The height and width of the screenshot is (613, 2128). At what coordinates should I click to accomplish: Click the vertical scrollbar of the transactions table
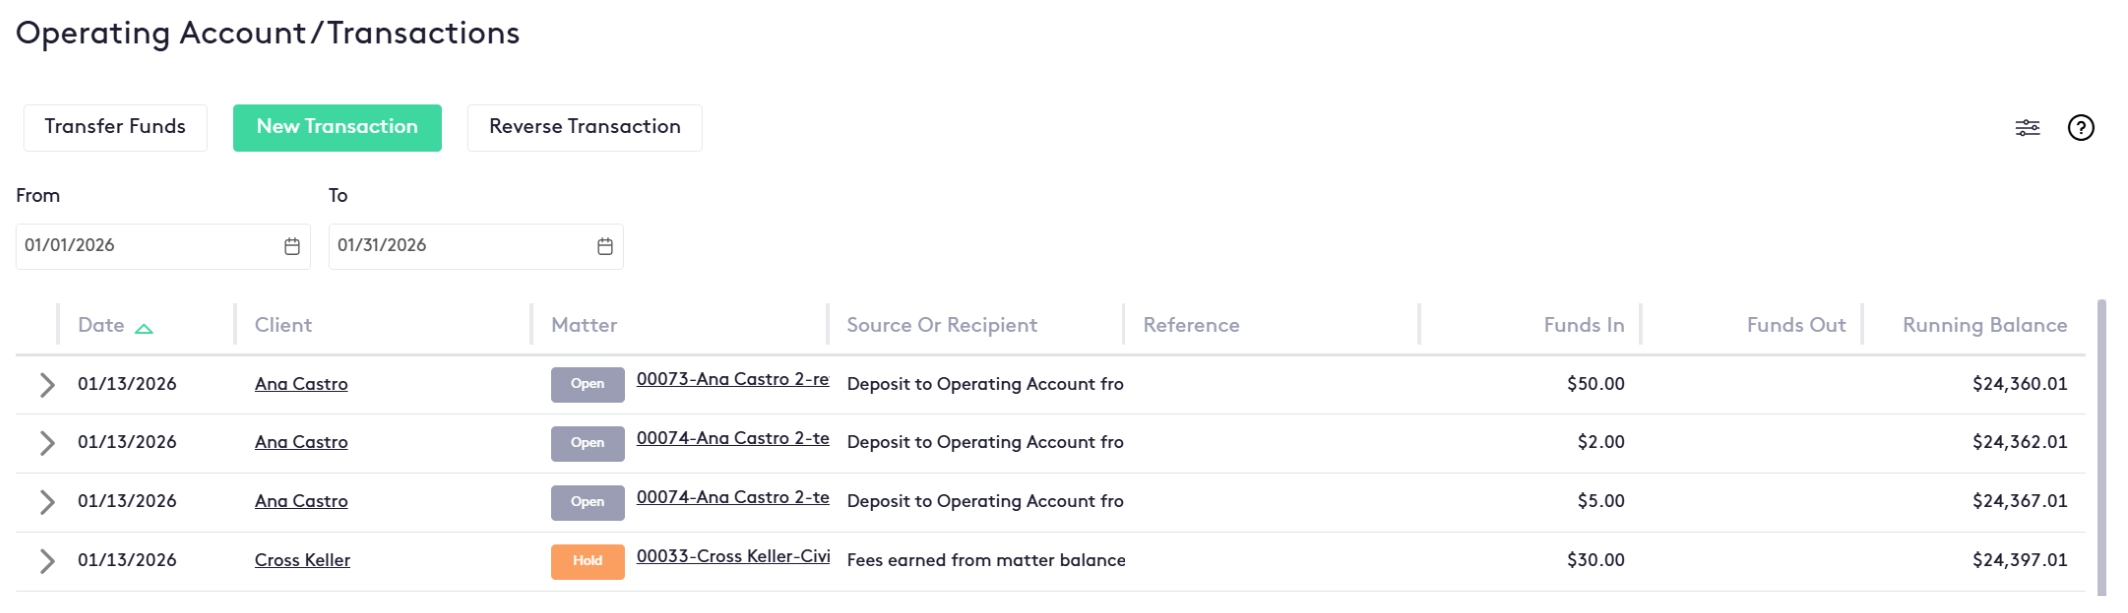[x=2101, y=450]
